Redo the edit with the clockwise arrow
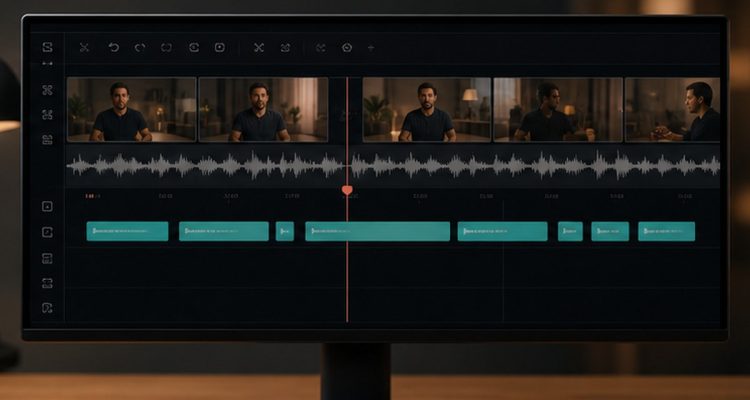 140,47
